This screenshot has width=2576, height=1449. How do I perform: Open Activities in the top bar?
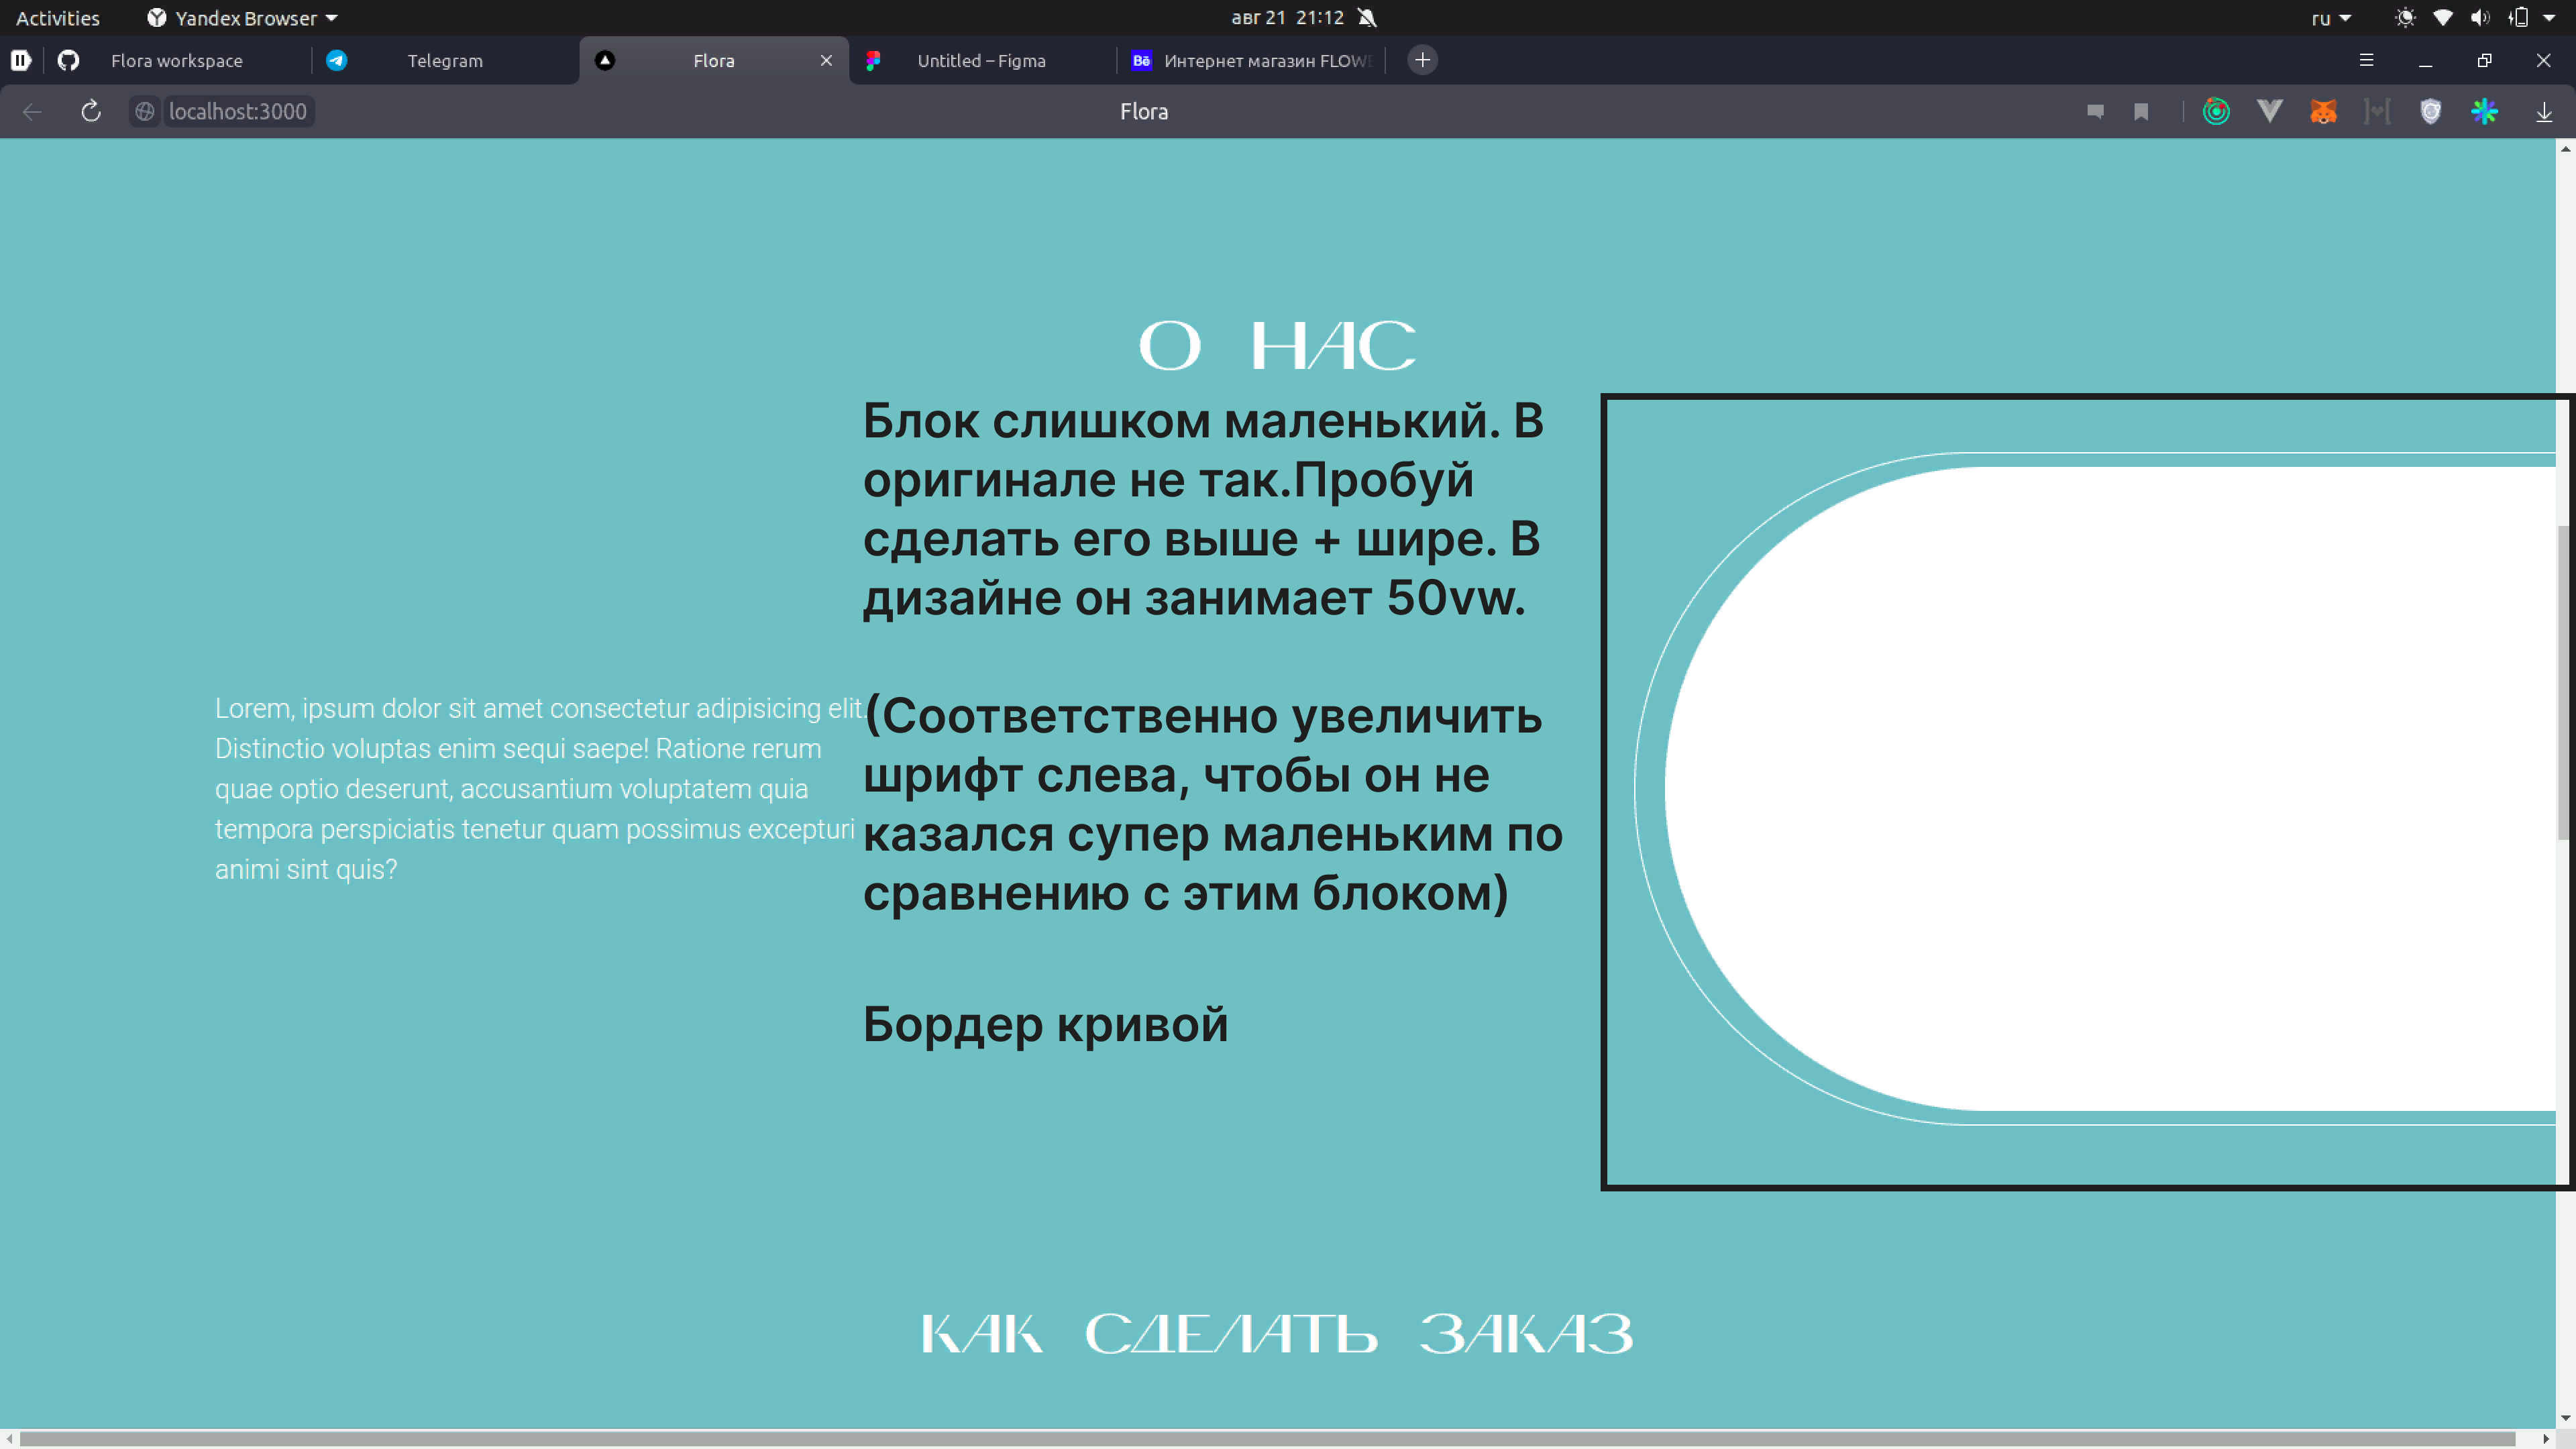coord(57,17)
